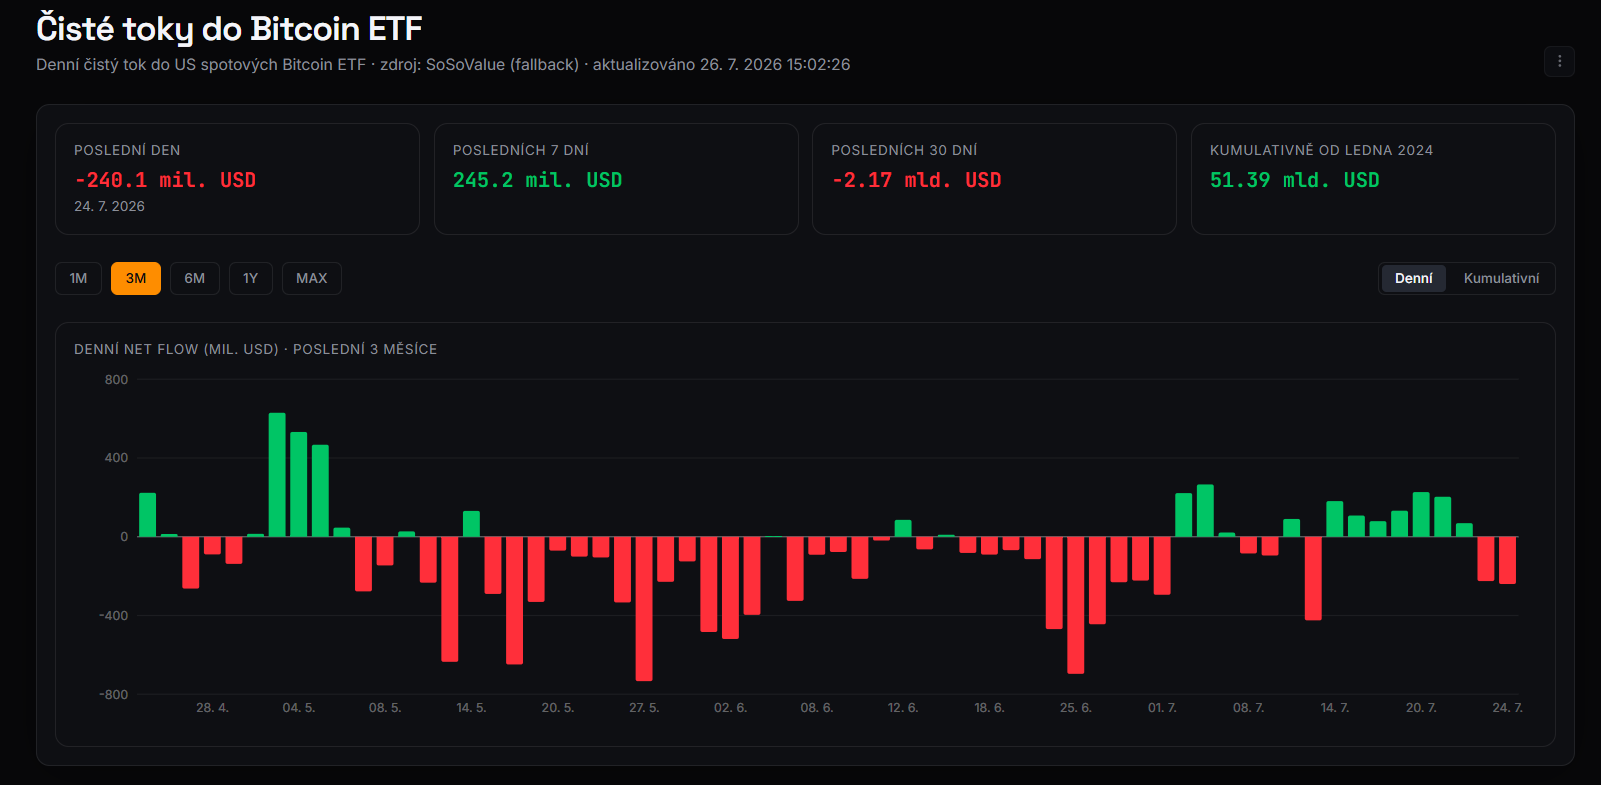This screenshot has width=1601, height=785.
Task: Click the 245.2 mil. USD value
Action: 537,180
